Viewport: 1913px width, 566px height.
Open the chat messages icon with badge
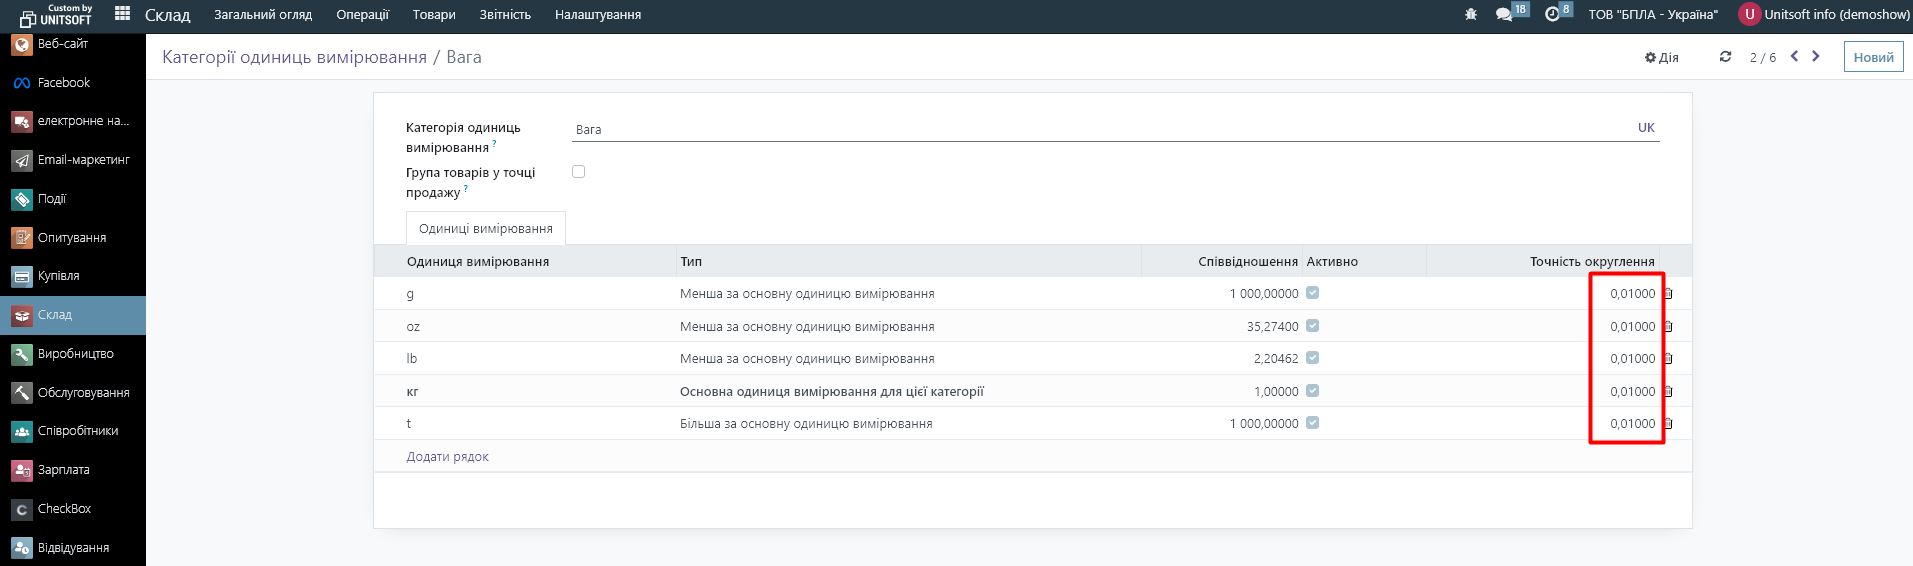click(x=1504, y=15)
